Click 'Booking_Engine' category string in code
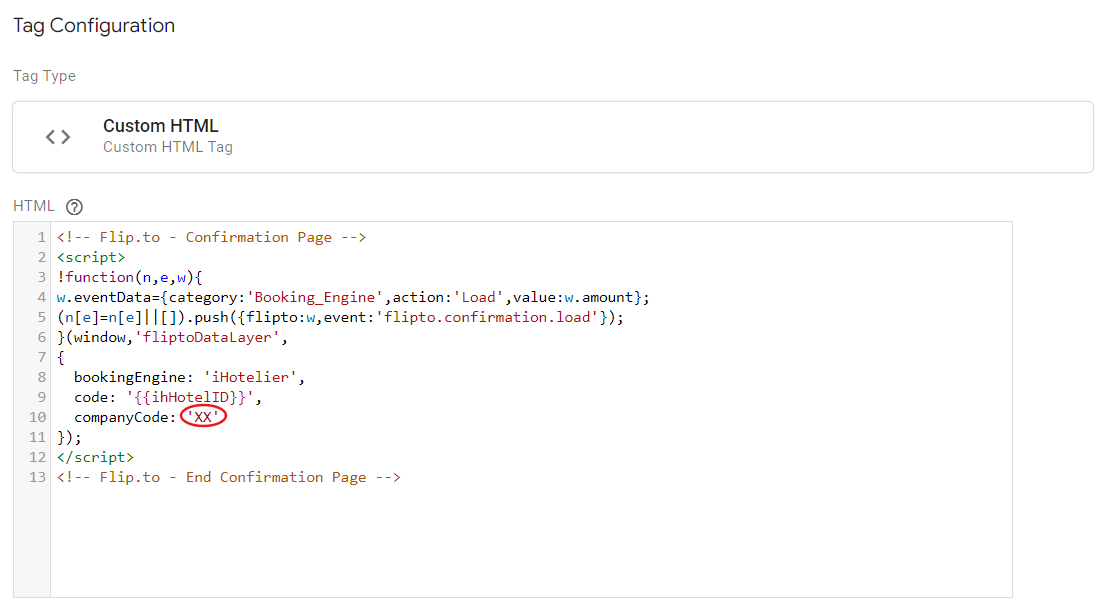The image size is (1108, 612). 317,297
